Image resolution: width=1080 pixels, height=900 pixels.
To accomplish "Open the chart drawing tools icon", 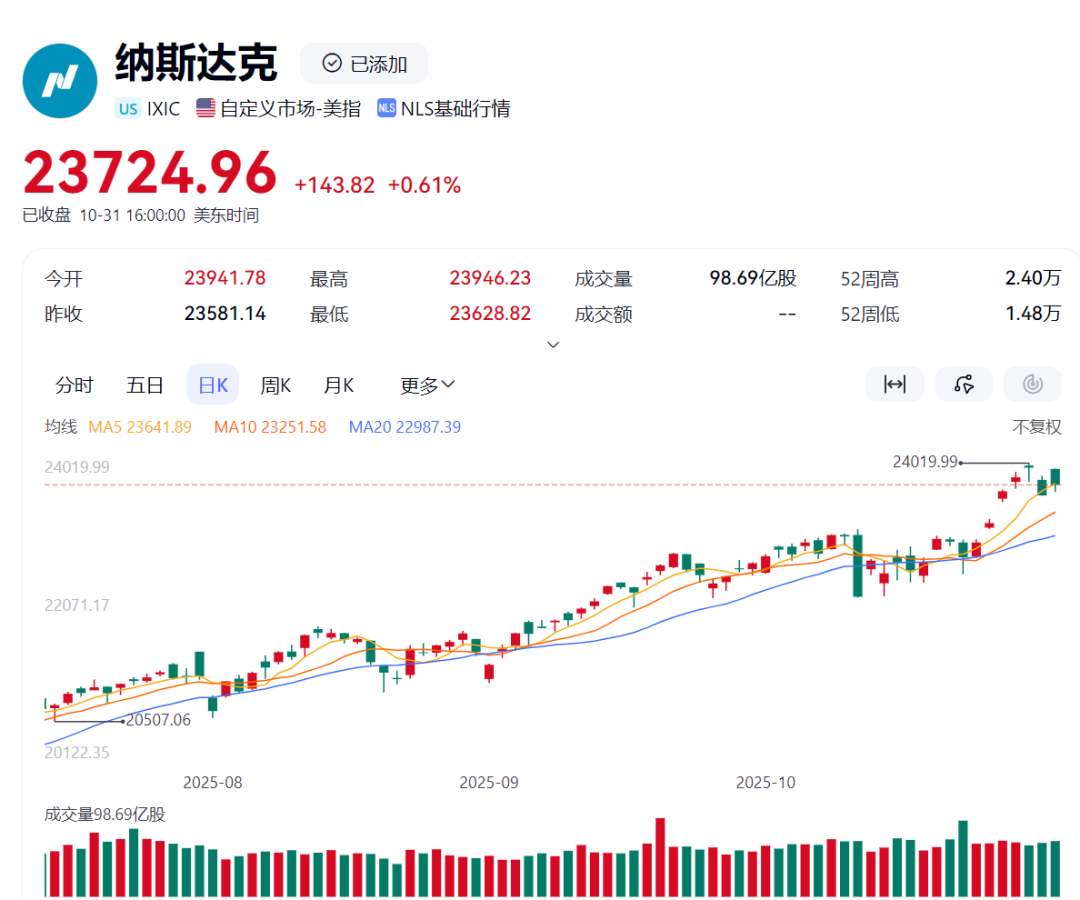I will (964, 384).
